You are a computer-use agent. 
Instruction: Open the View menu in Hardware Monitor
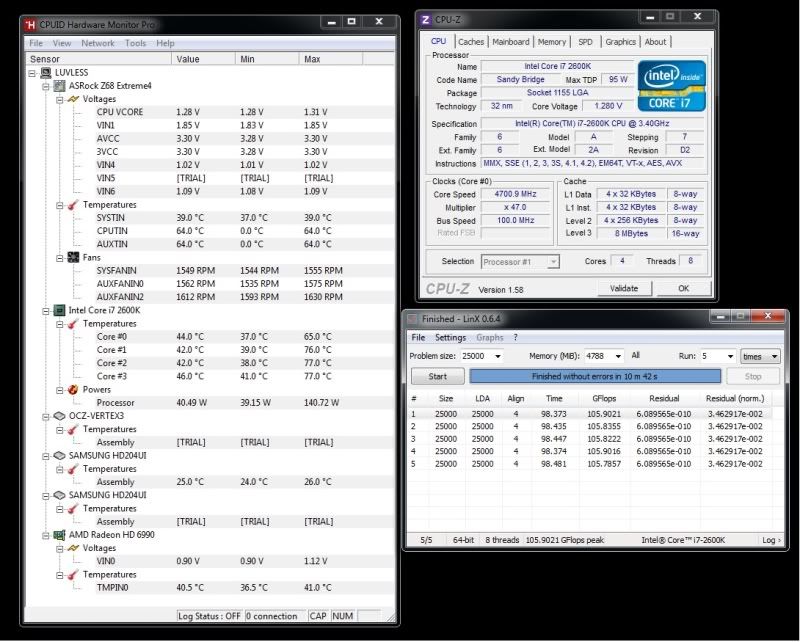[x=62, y=43]
